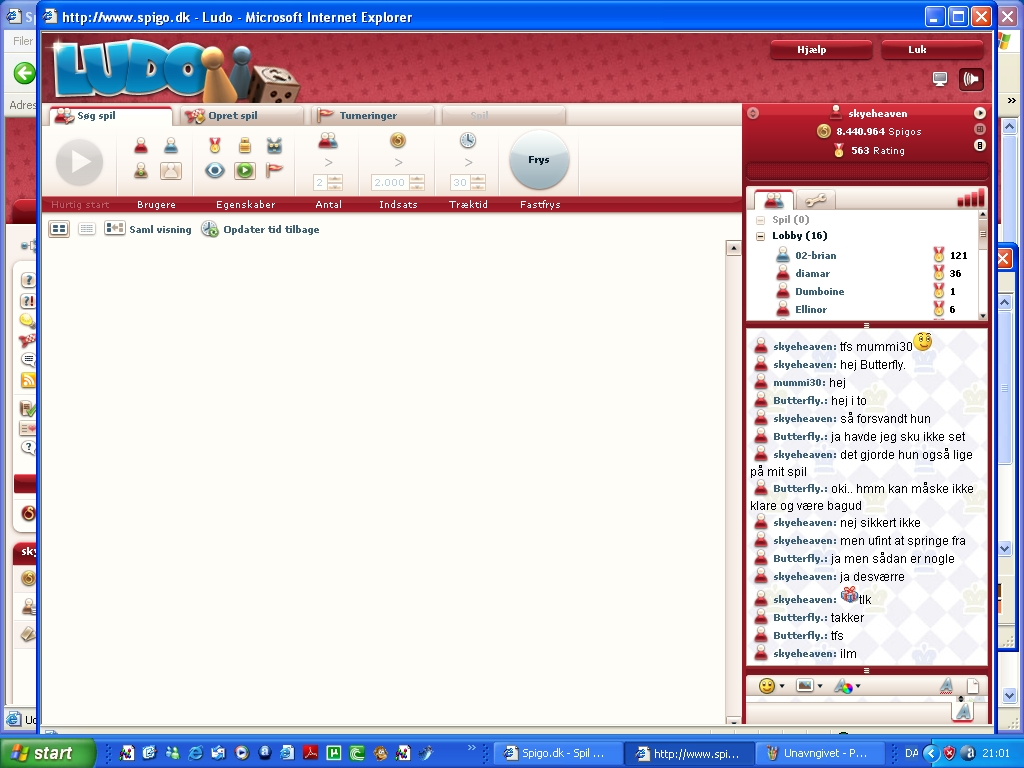Click the green play icon under Egenskaber
Viewport: 1024px width, 768px height.
pos(245,171)
